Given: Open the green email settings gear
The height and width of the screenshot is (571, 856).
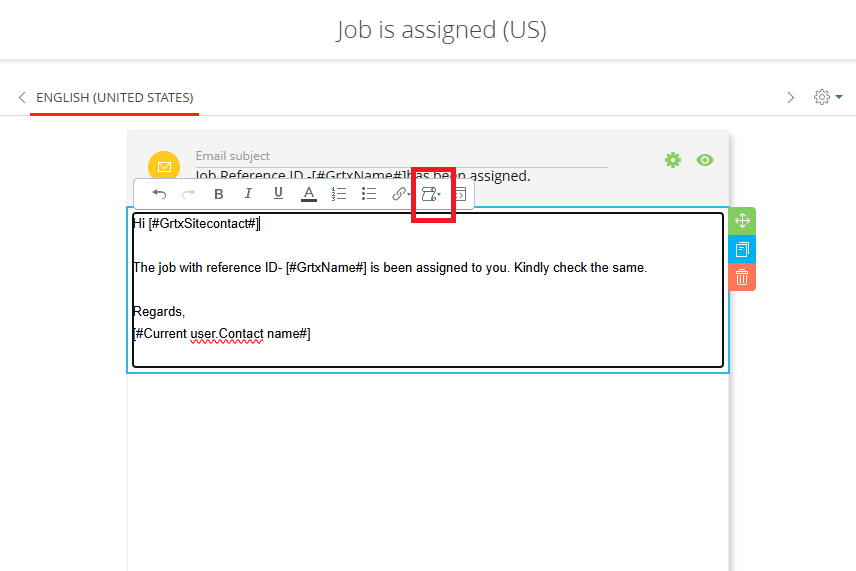Looking at the screenshot, I should tap(673, 160).
